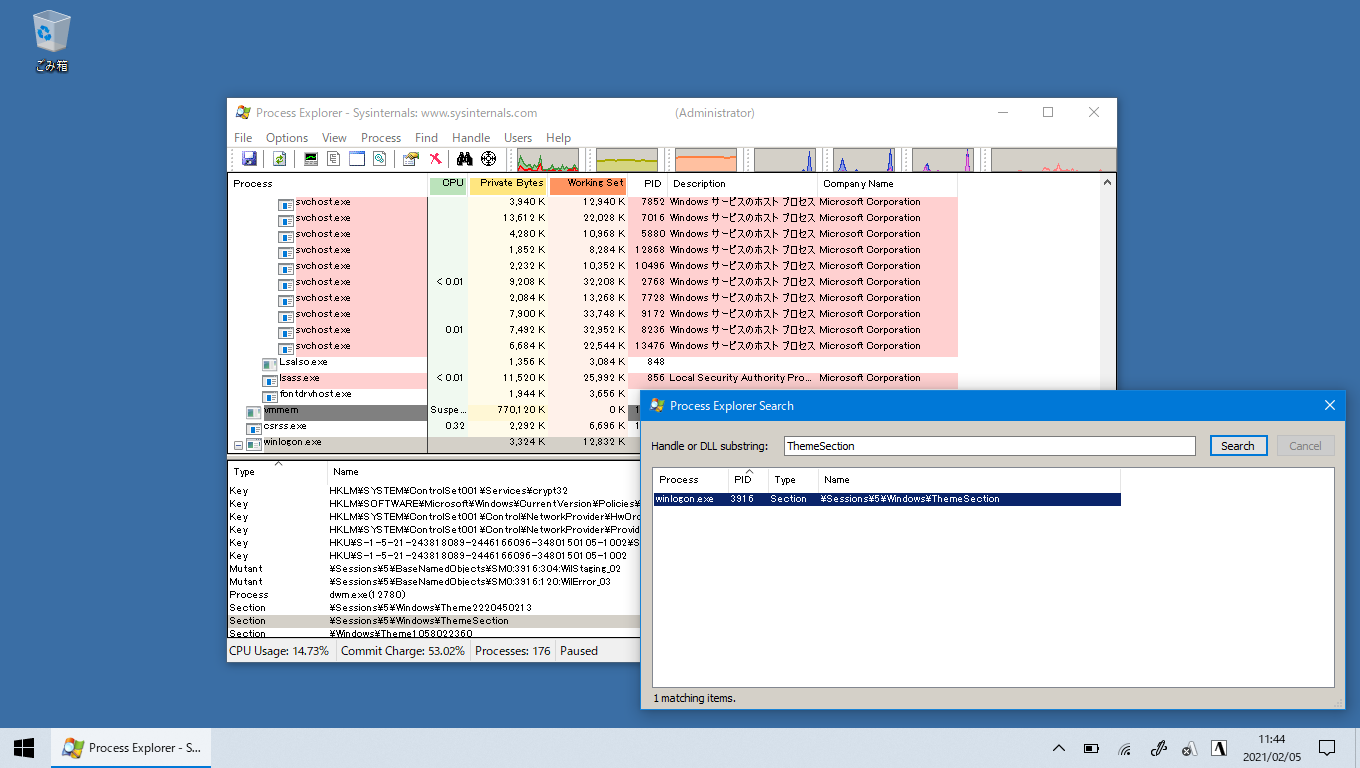Sort main list by Description column
This screenshot has height=768, width=1360.
tap(743, 184)
